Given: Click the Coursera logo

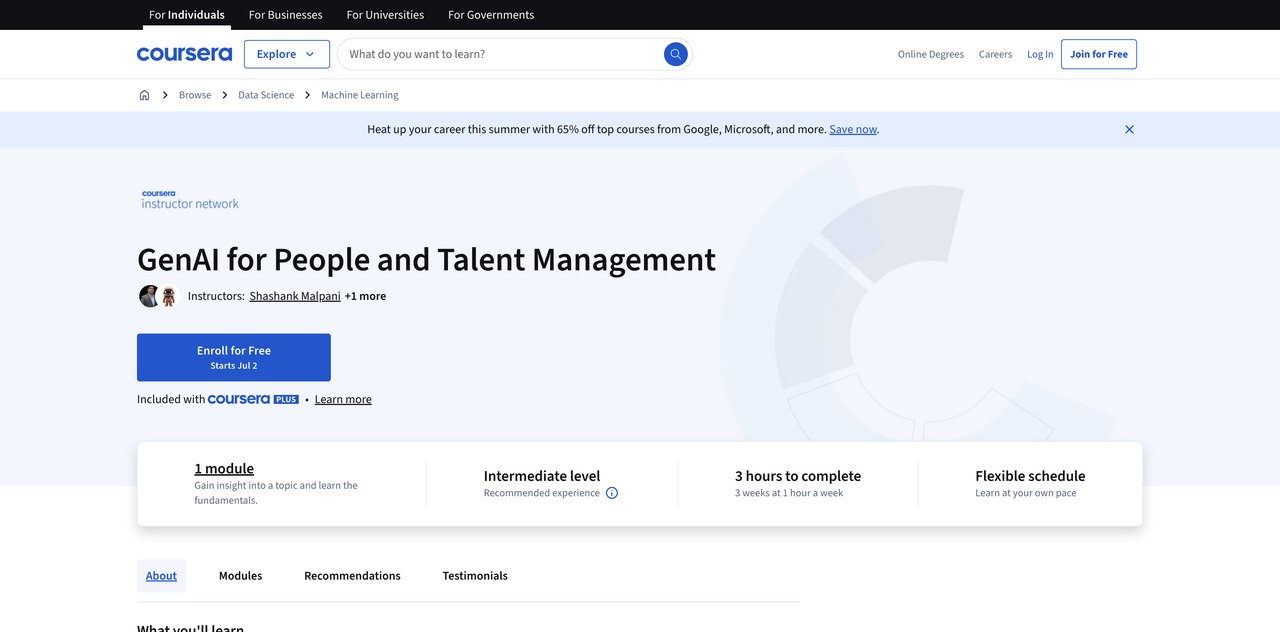Looking at the screenshot, I should pos(184,54).
